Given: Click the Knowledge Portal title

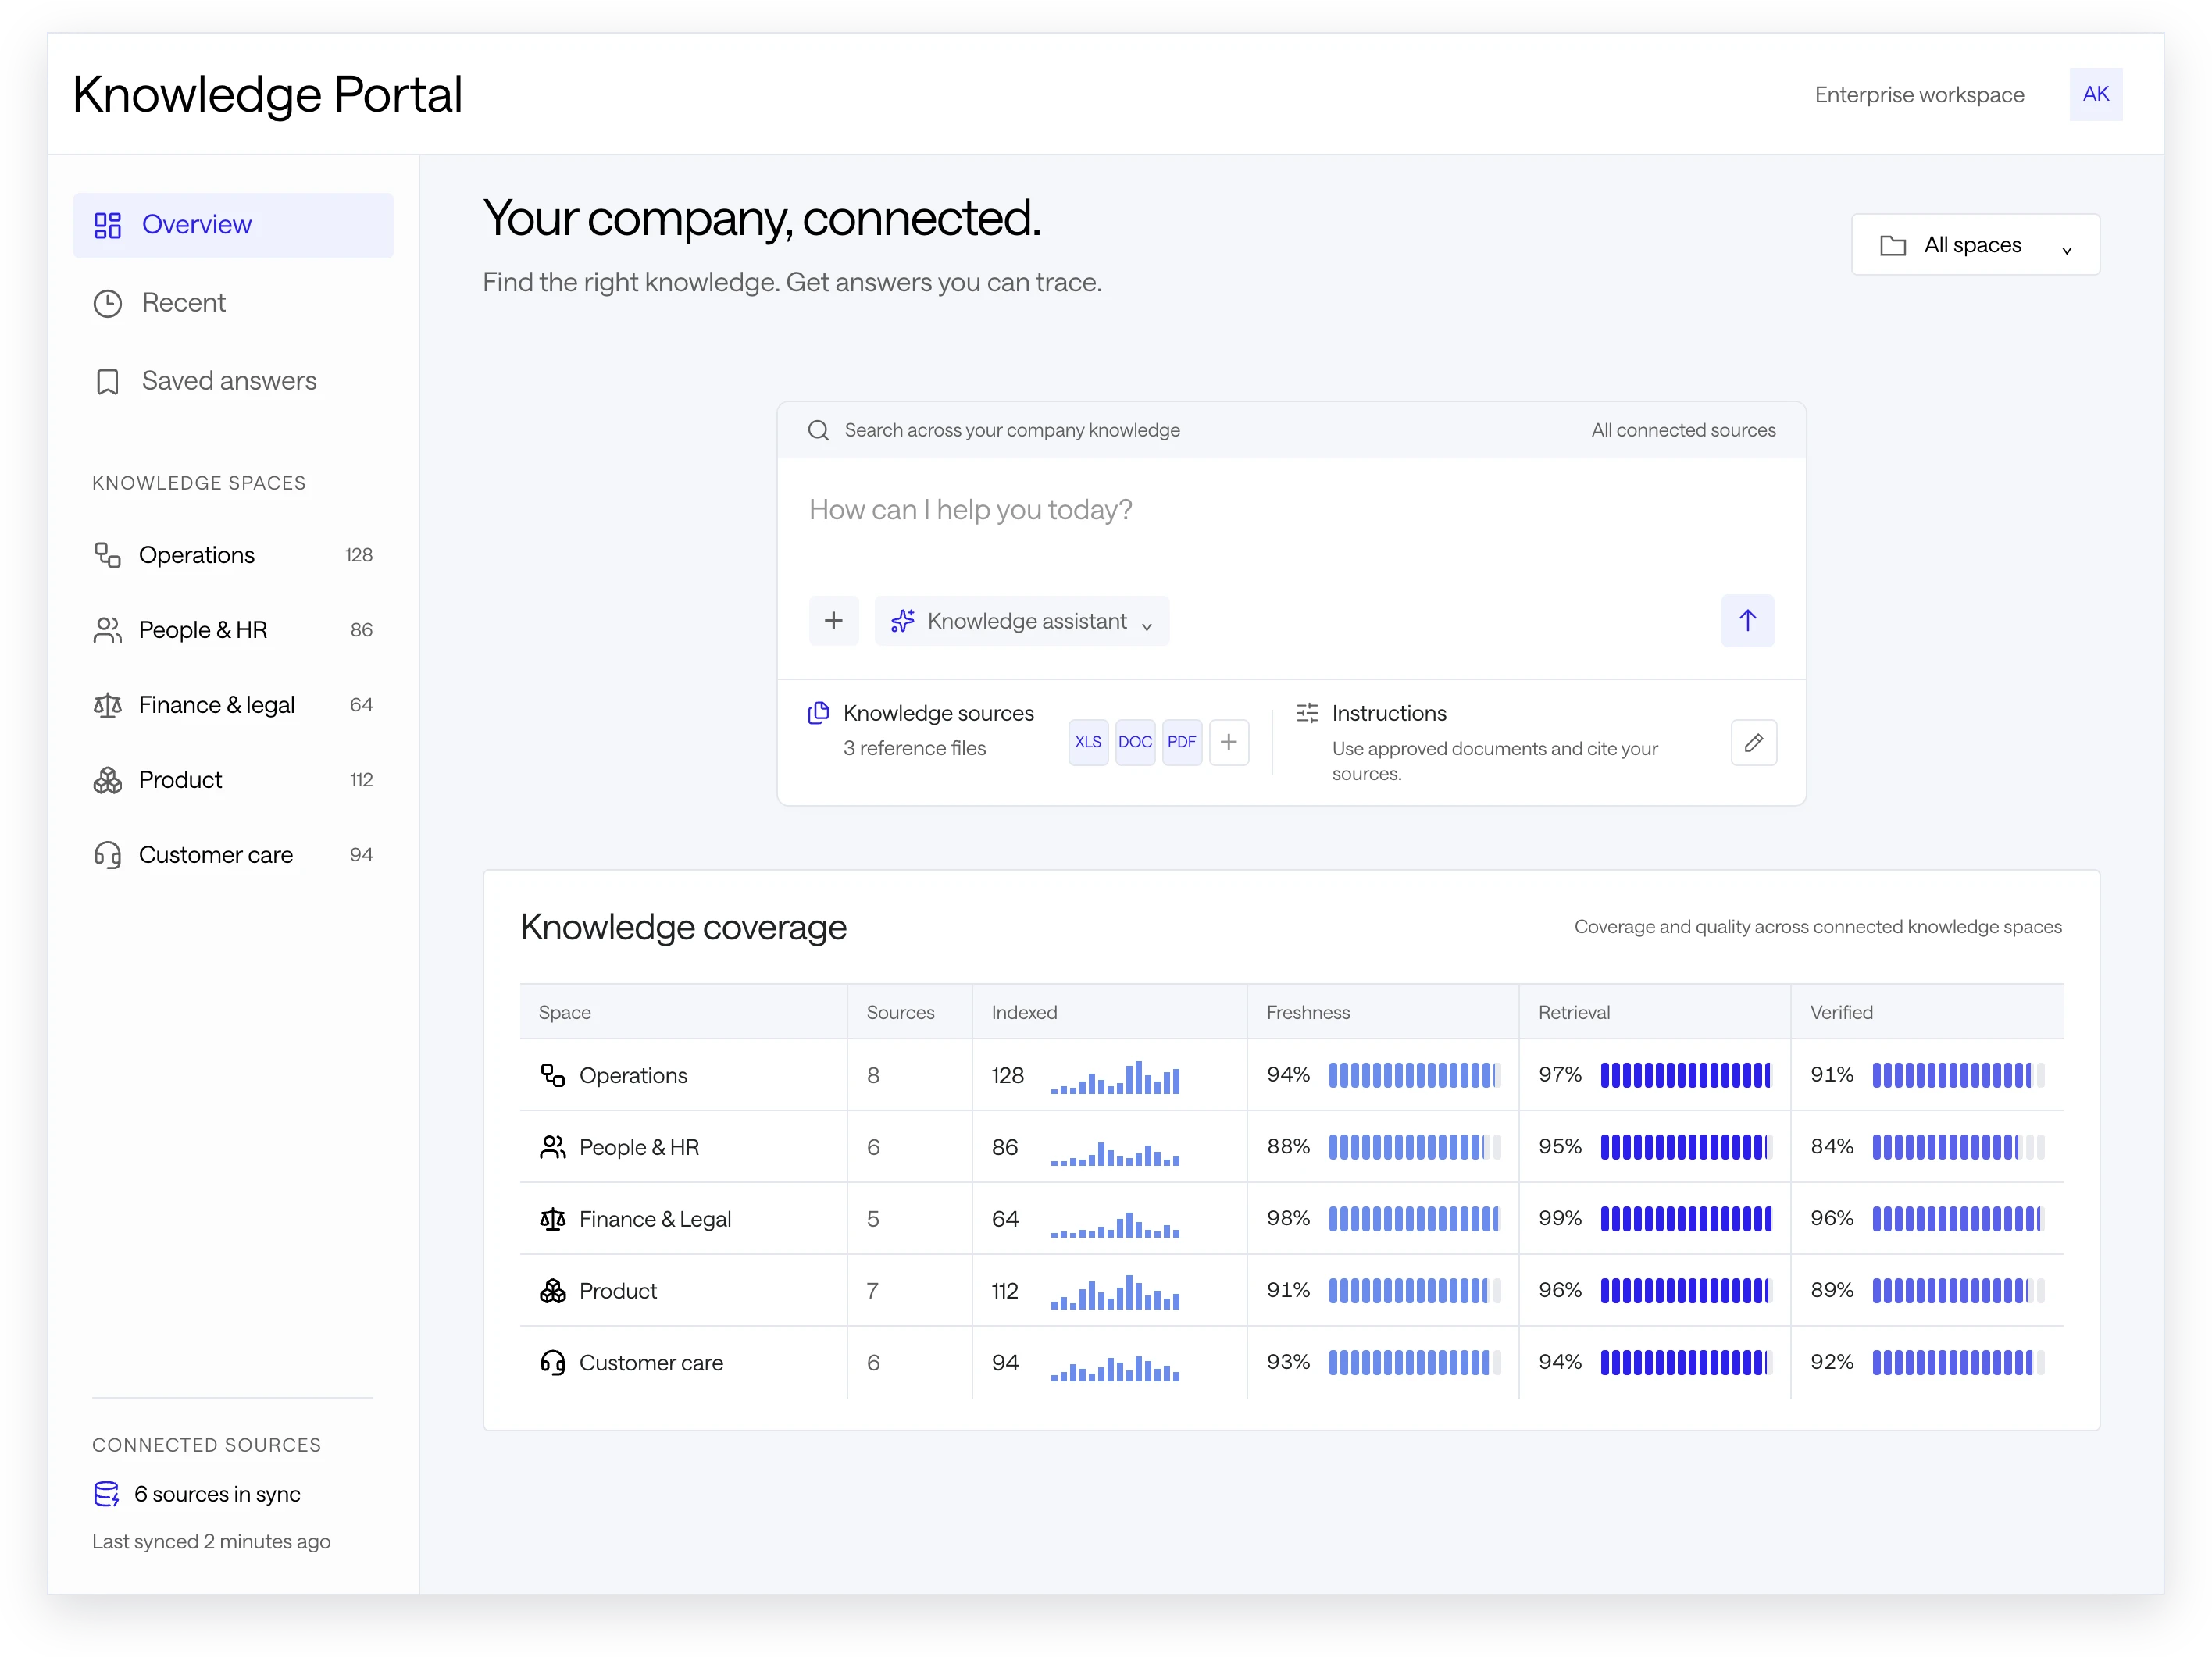Looking at the screenshot, I should click(267, 95).
